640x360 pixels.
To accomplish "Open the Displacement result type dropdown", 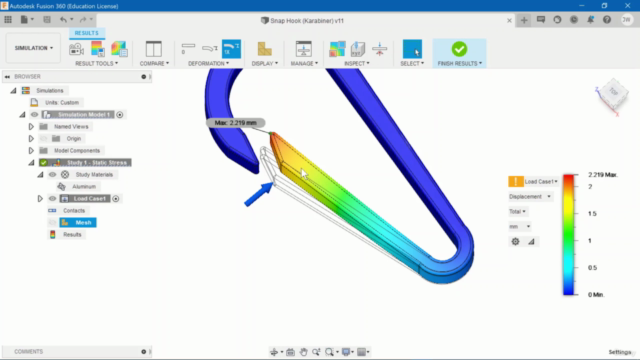I will click(530, 197).
